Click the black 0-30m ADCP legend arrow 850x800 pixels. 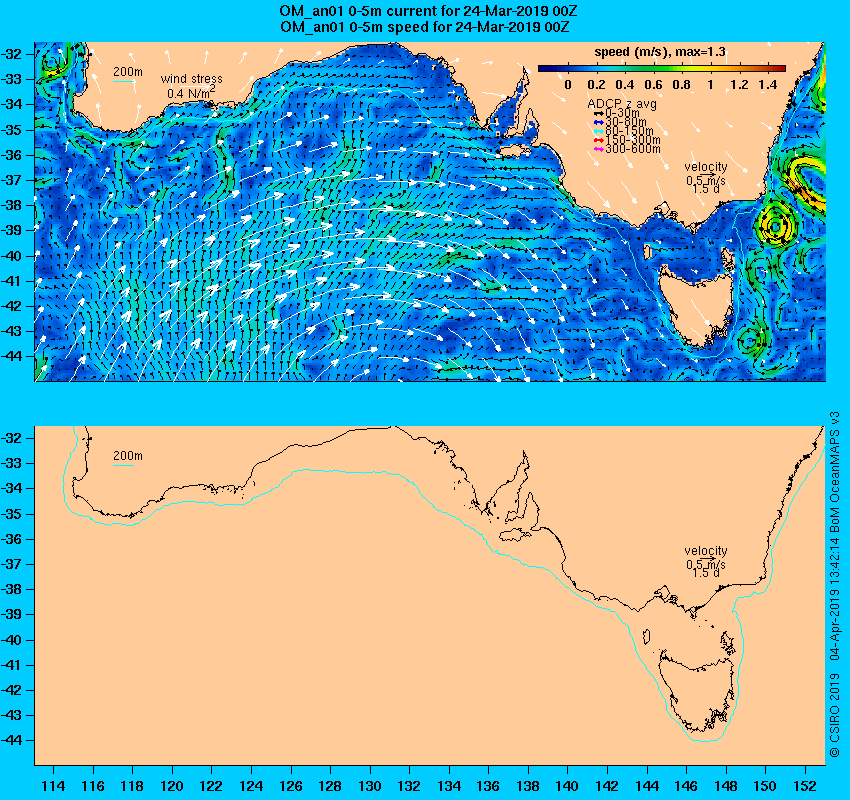[x=598, y=113]
